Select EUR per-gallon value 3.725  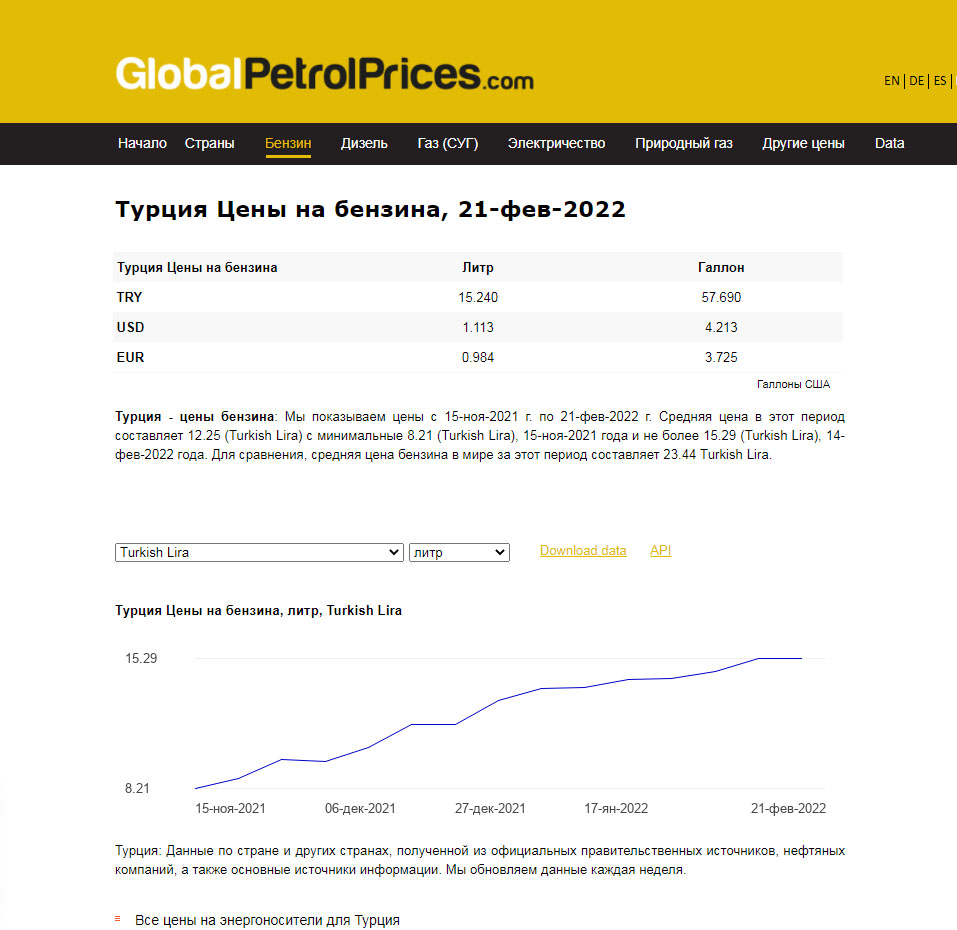[721, 357]
